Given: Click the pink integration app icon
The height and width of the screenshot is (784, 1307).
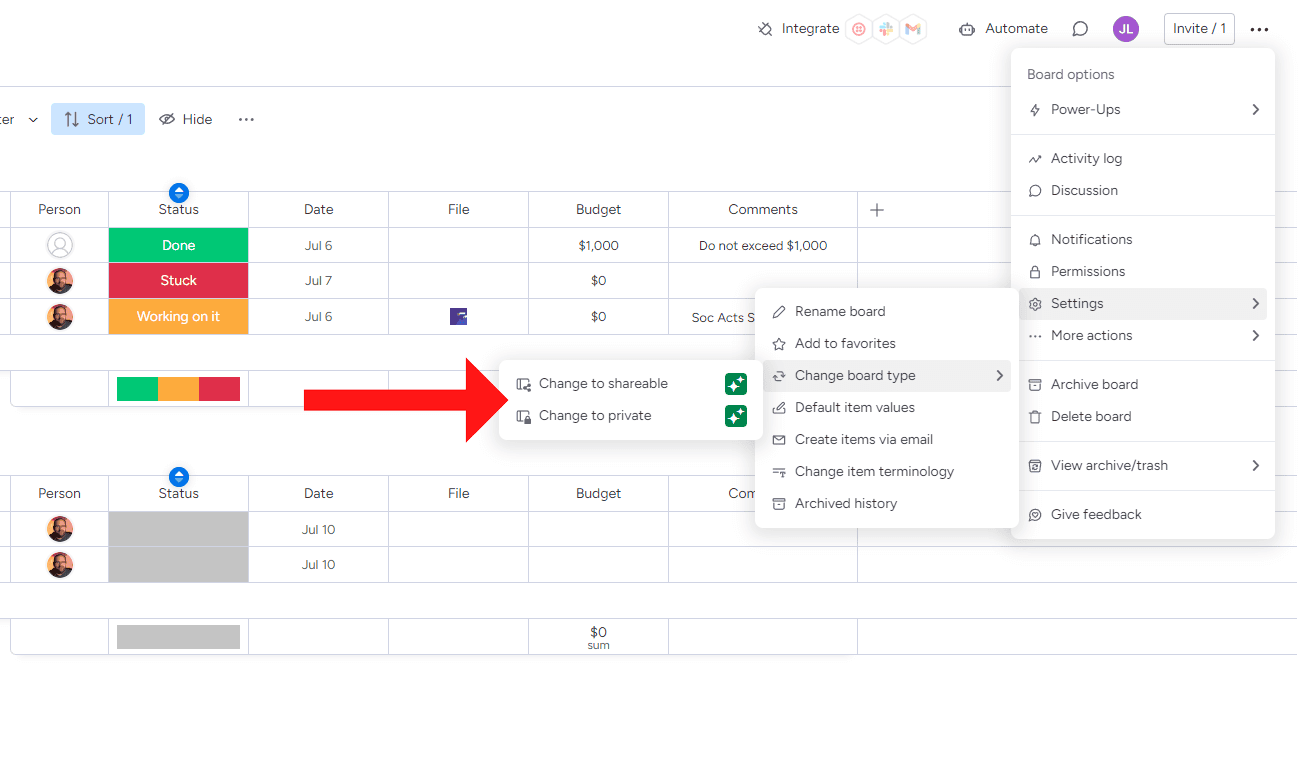Looking at the screenshot, I should point(858,29).
